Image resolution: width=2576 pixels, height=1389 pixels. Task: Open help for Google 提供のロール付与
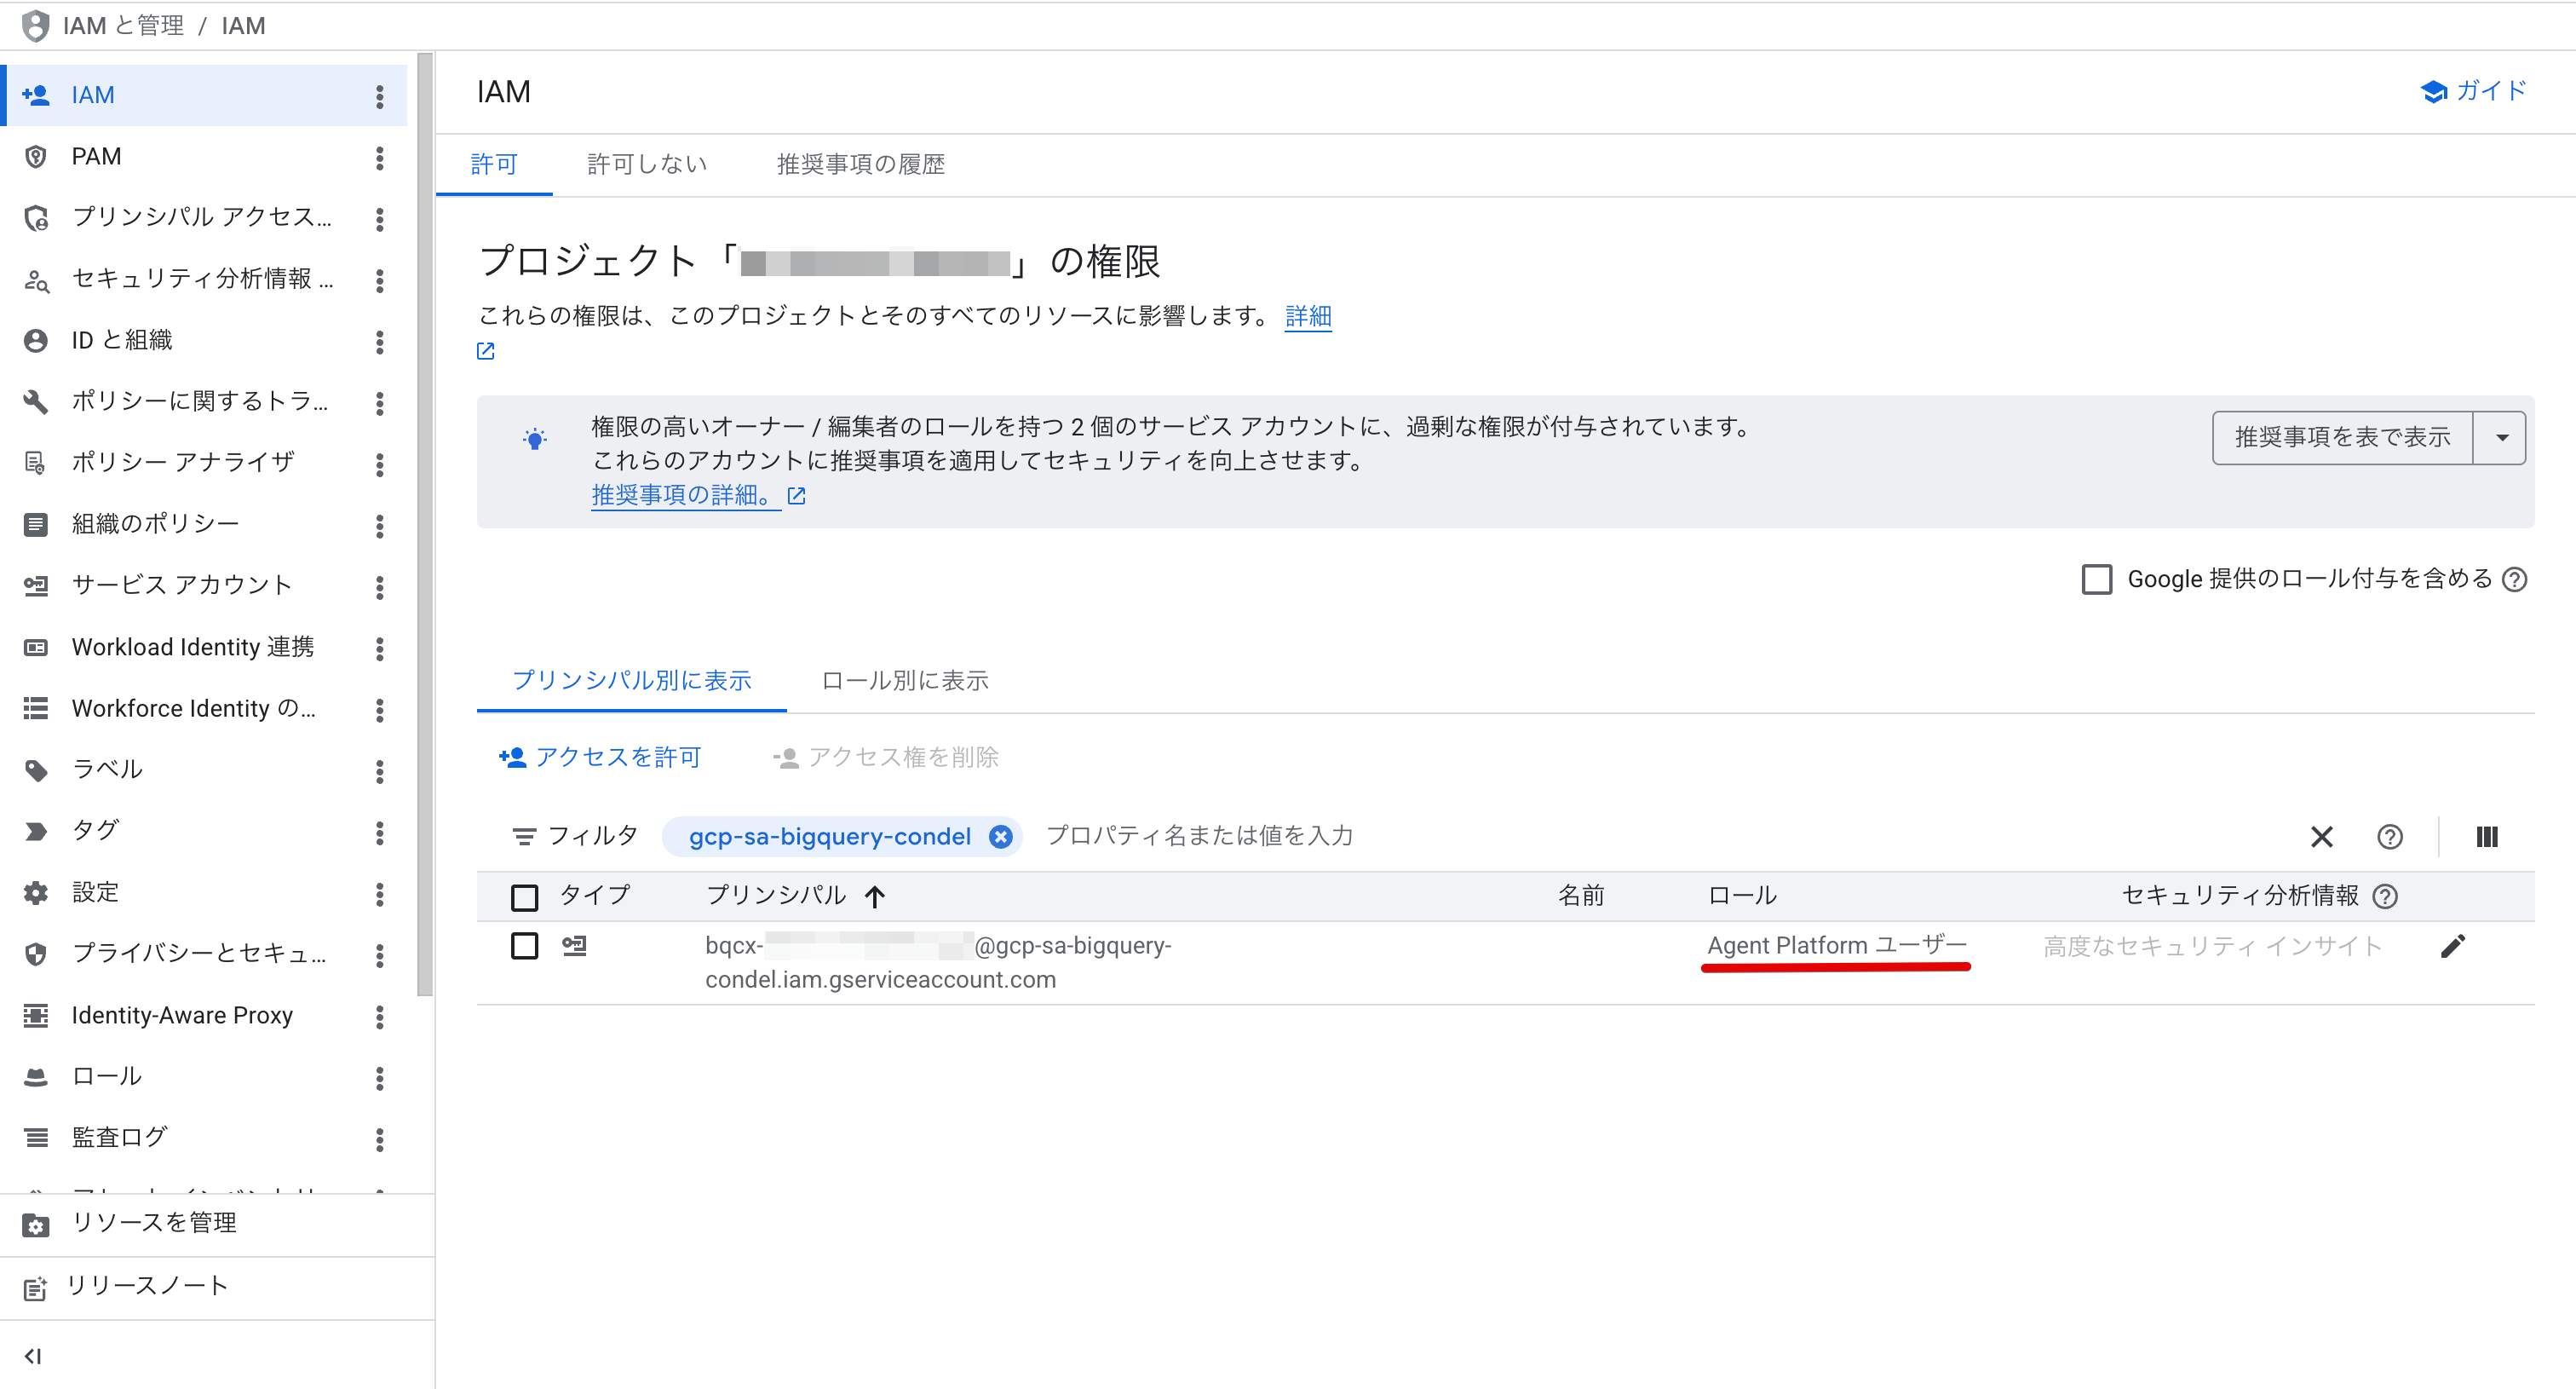2514,579
